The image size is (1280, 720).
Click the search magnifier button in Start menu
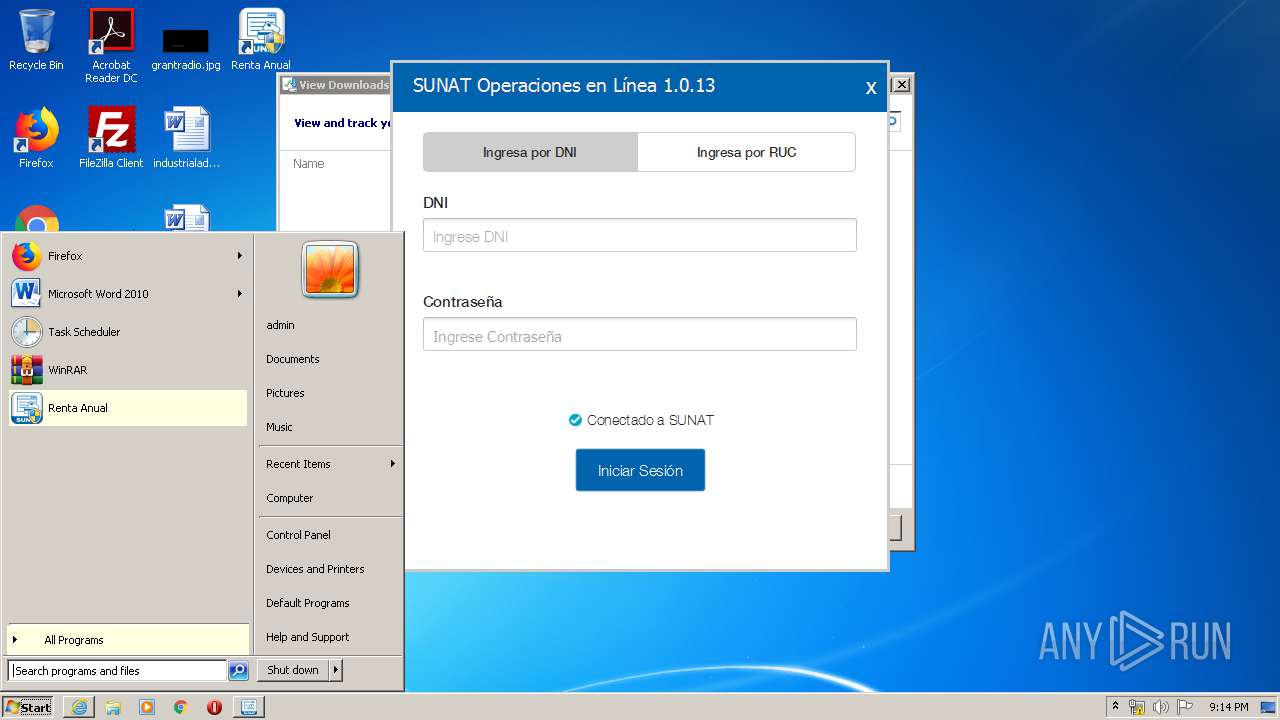238,671
